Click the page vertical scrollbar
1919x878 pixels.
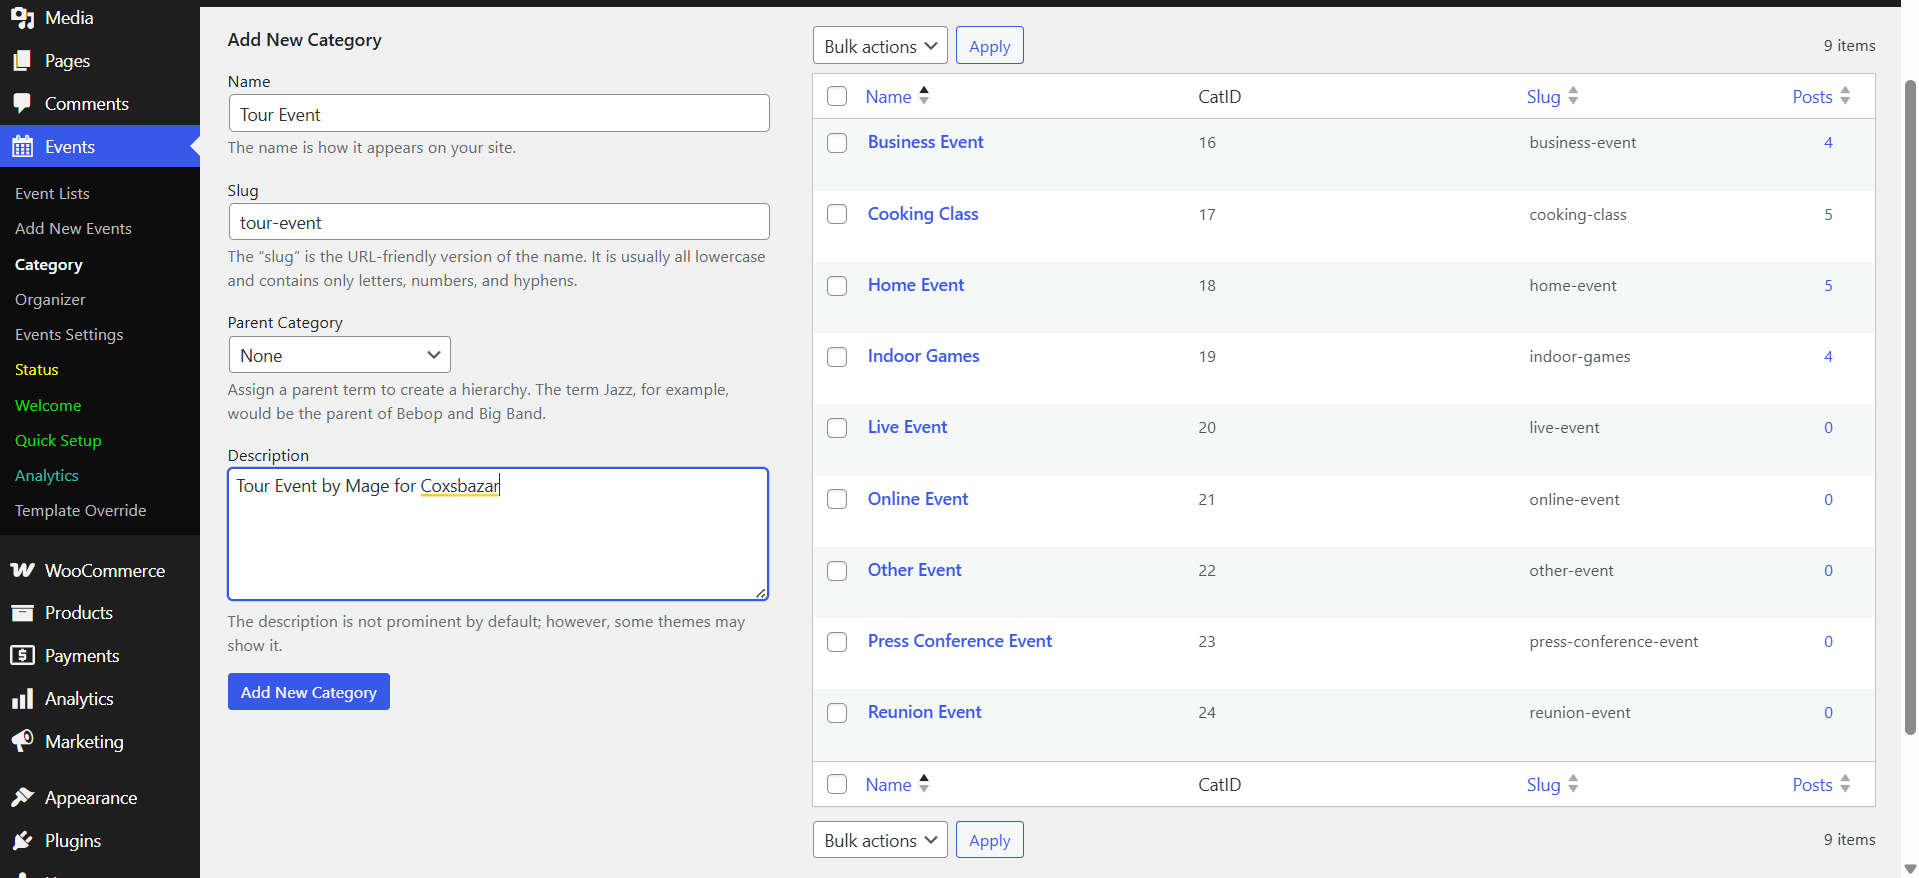point(1909,400)
